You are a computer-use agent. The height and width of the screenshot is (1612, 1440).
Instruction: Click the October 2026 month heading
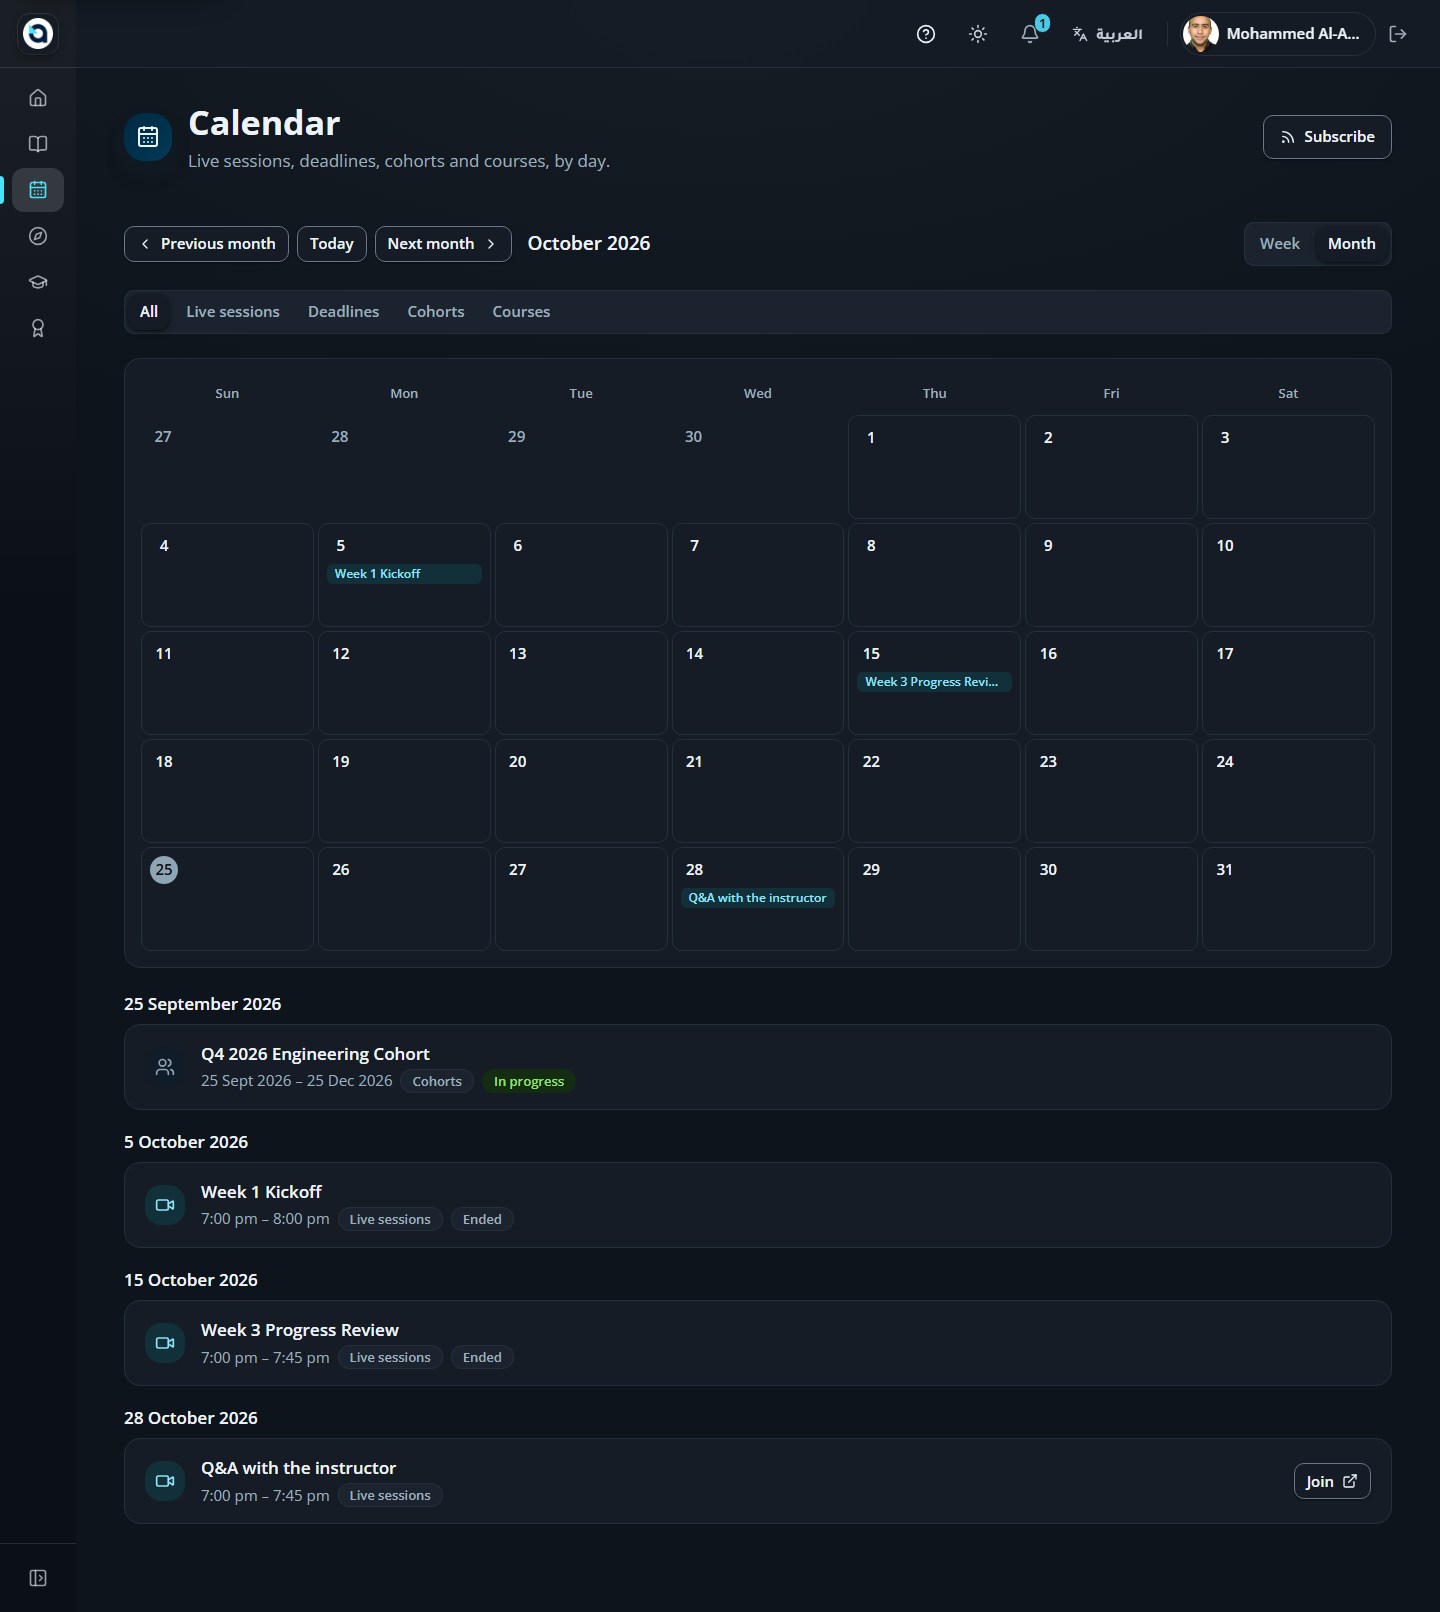pos(589,244)
